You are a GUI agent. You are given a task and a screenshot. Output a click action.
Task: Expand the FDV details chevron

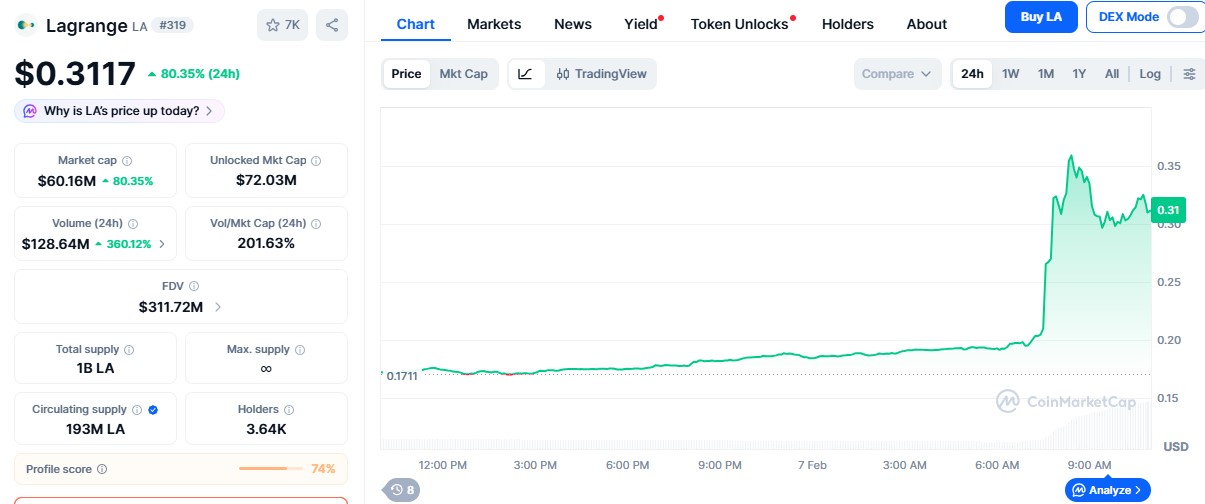(218, 307)
